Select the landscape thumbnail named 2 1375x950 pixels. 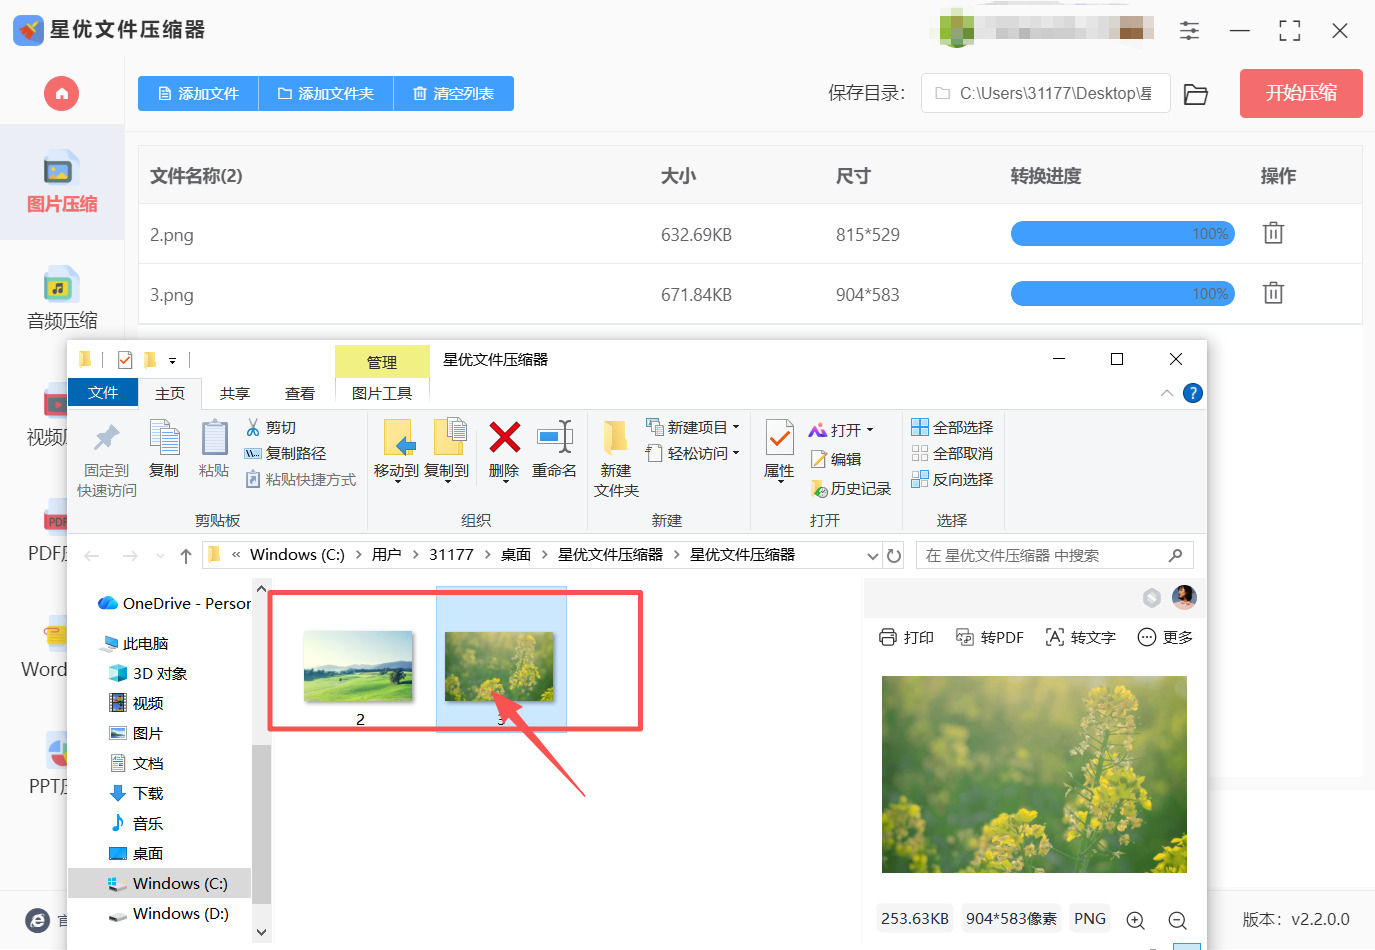click(358, 666)
